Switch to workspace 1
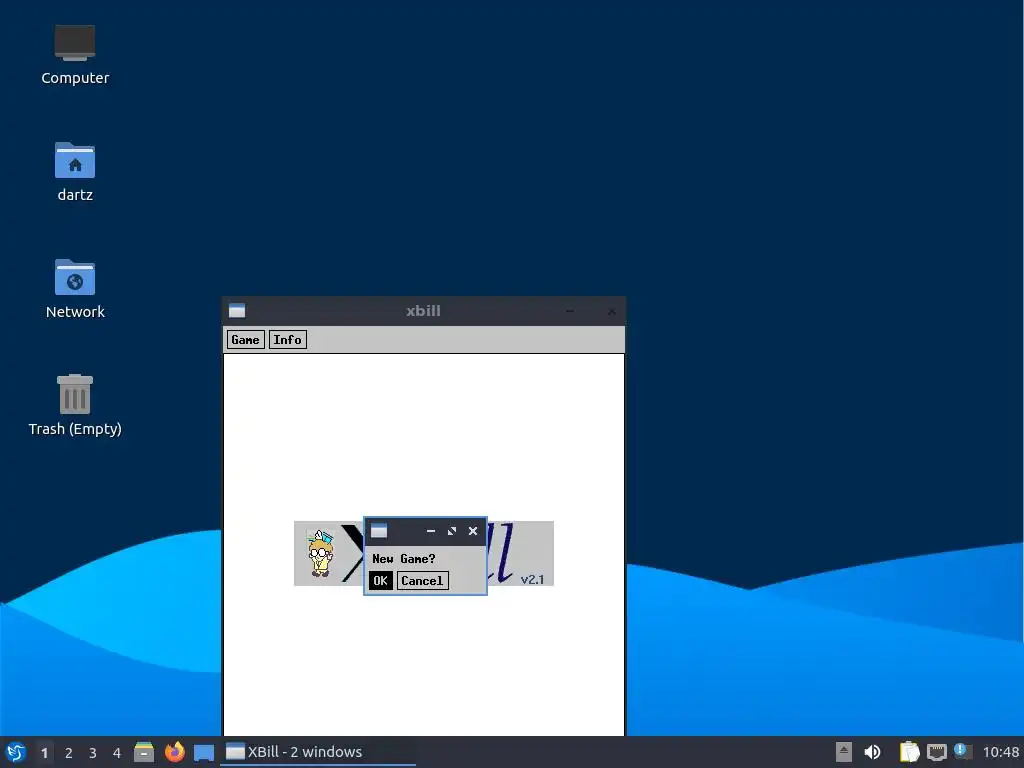 coord(44,752)
